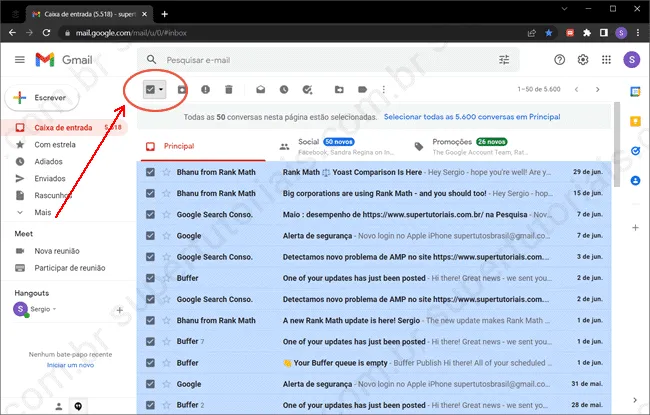Click the search magnifier icon
The height and width of the screenshot is (415, 650).
(152, 60)
